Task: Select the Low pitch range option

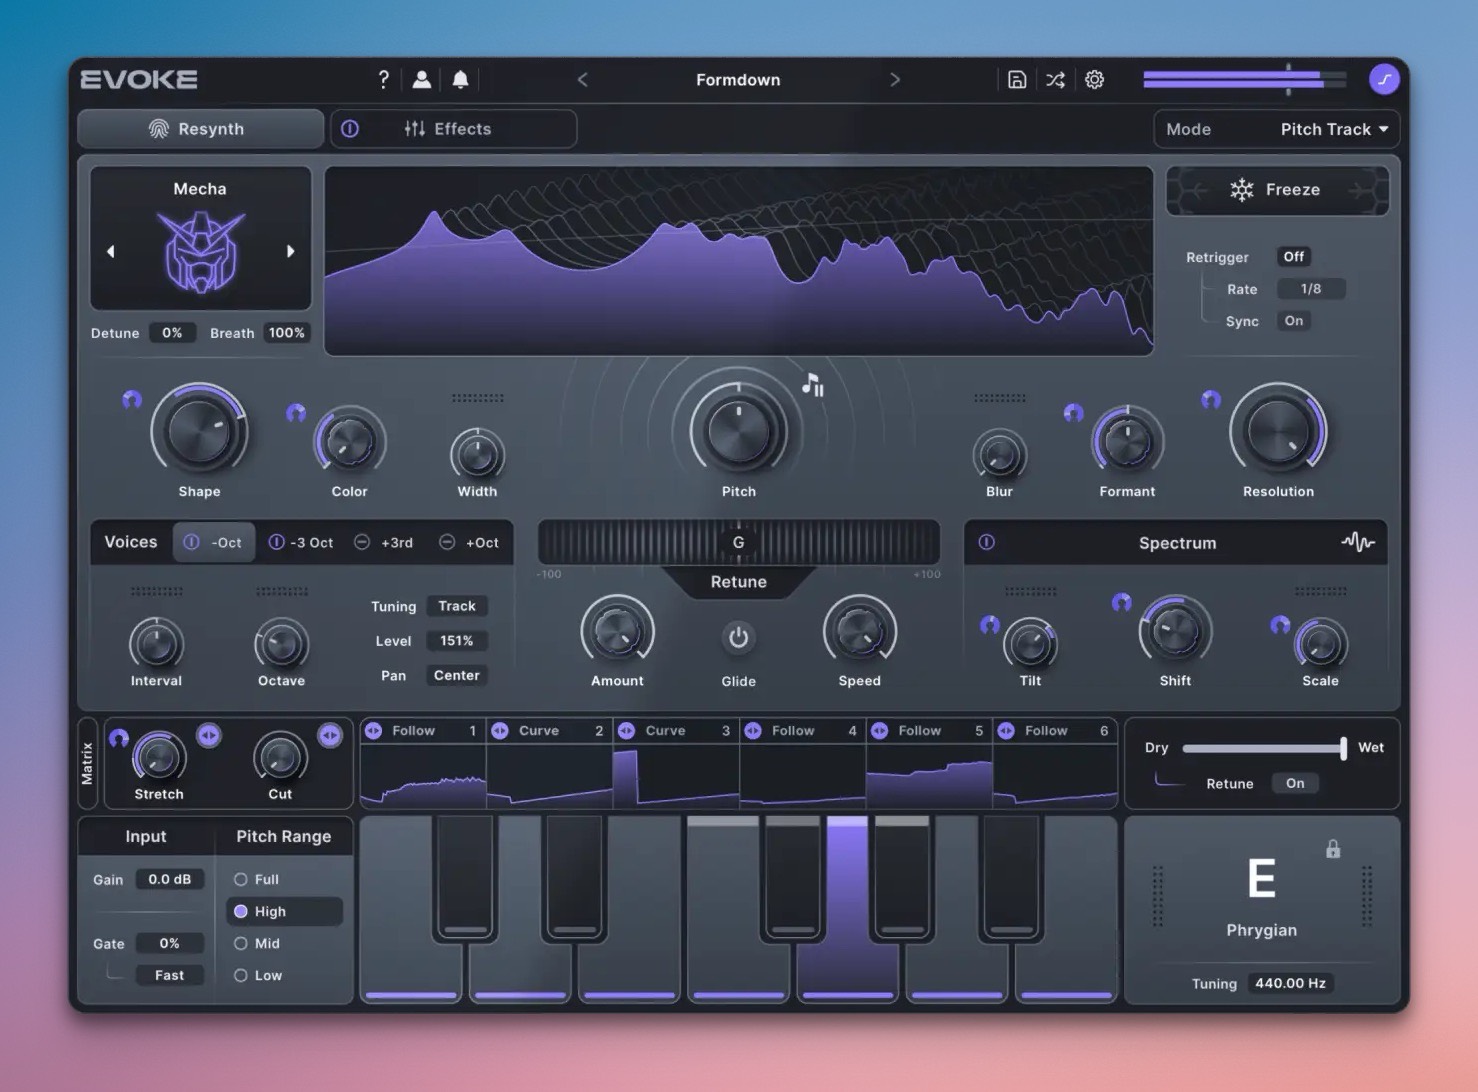Action: (x=241, y=976)
